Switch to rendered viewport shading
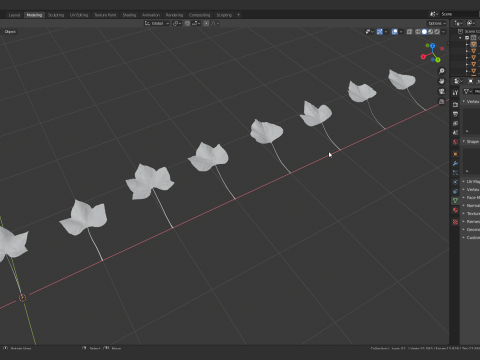The height and width of the screenshot is (360, 480). point(437,32)
